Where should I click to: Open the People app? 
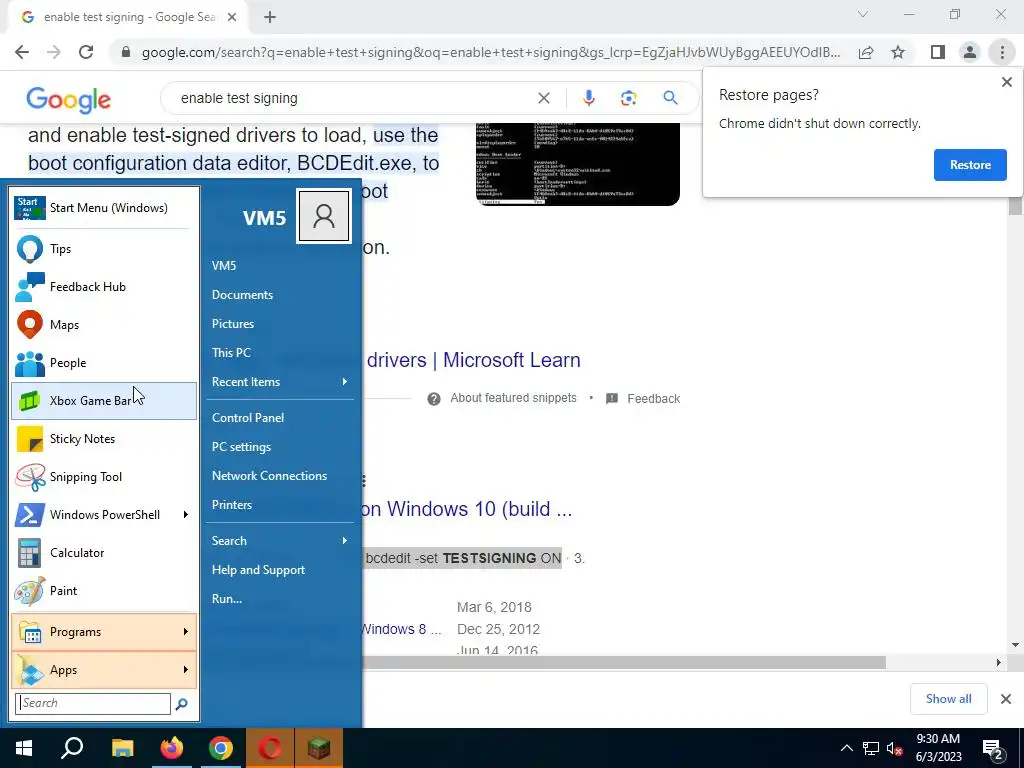(x=104, y=362)
